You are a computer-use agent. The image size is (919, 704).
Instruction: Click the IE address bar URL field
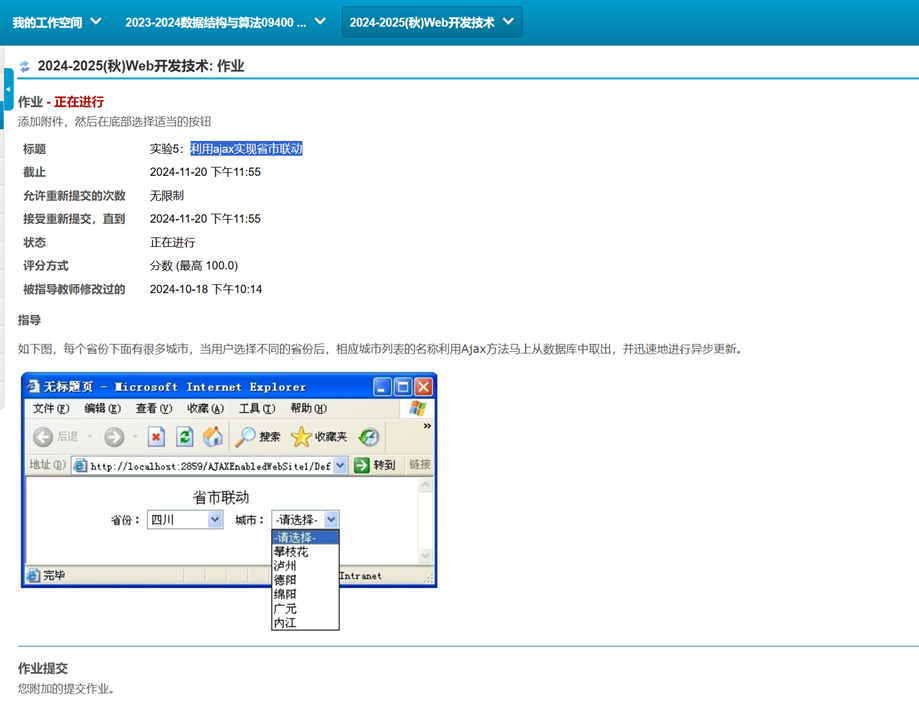pyautogui.click(x=210, y=466)
